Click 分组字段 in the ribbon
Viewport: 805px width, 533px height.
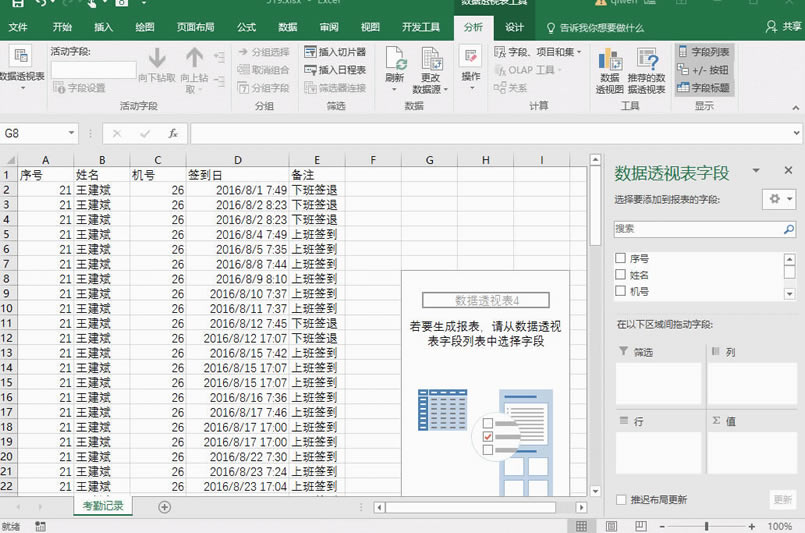[264, 88]
